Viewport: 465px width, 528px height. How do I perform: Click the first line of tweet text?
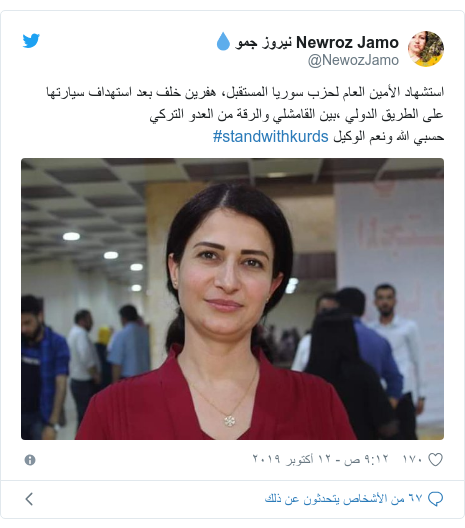pos(245,92)
